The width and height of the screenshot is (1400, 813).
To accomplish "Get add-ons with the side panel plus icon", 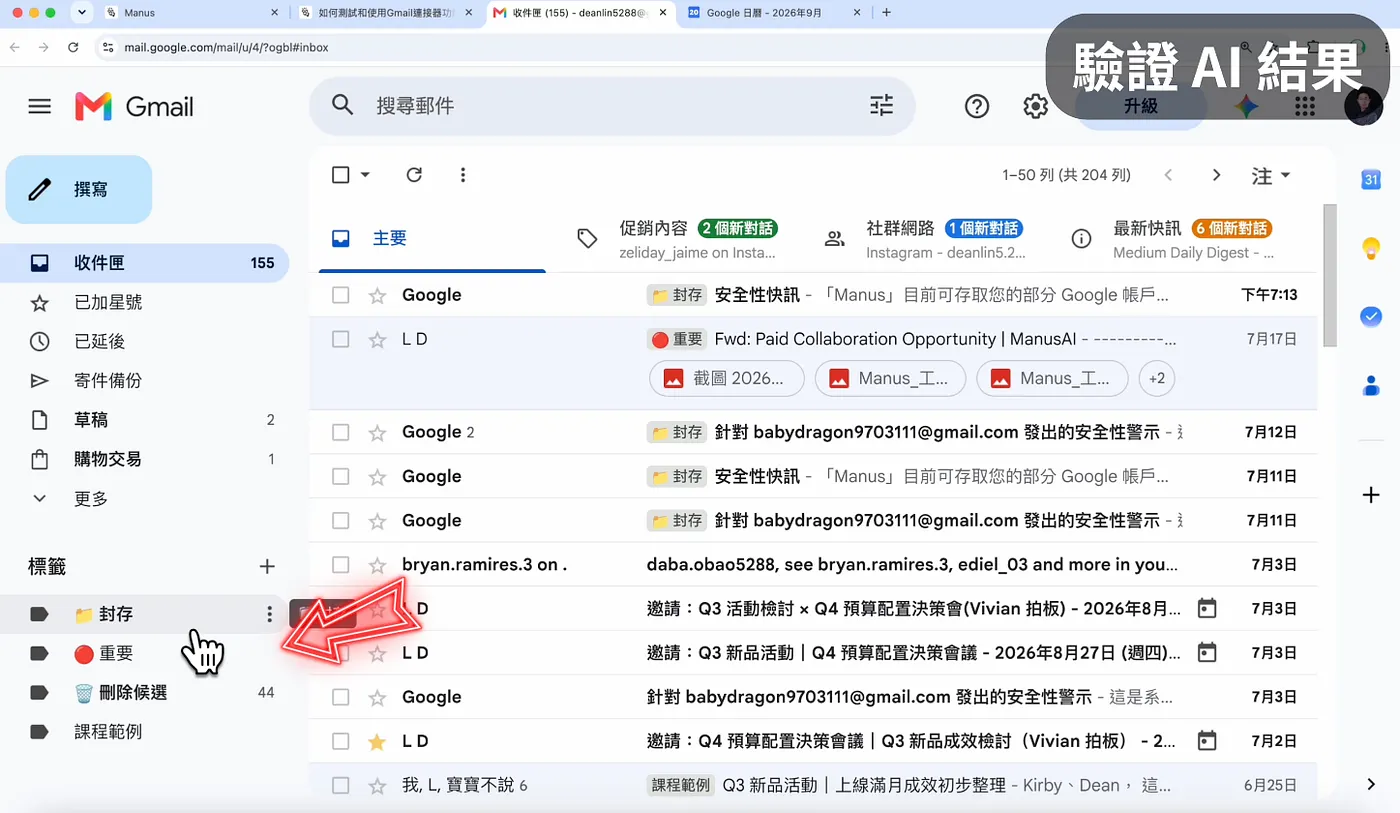I will [1371, 495].
